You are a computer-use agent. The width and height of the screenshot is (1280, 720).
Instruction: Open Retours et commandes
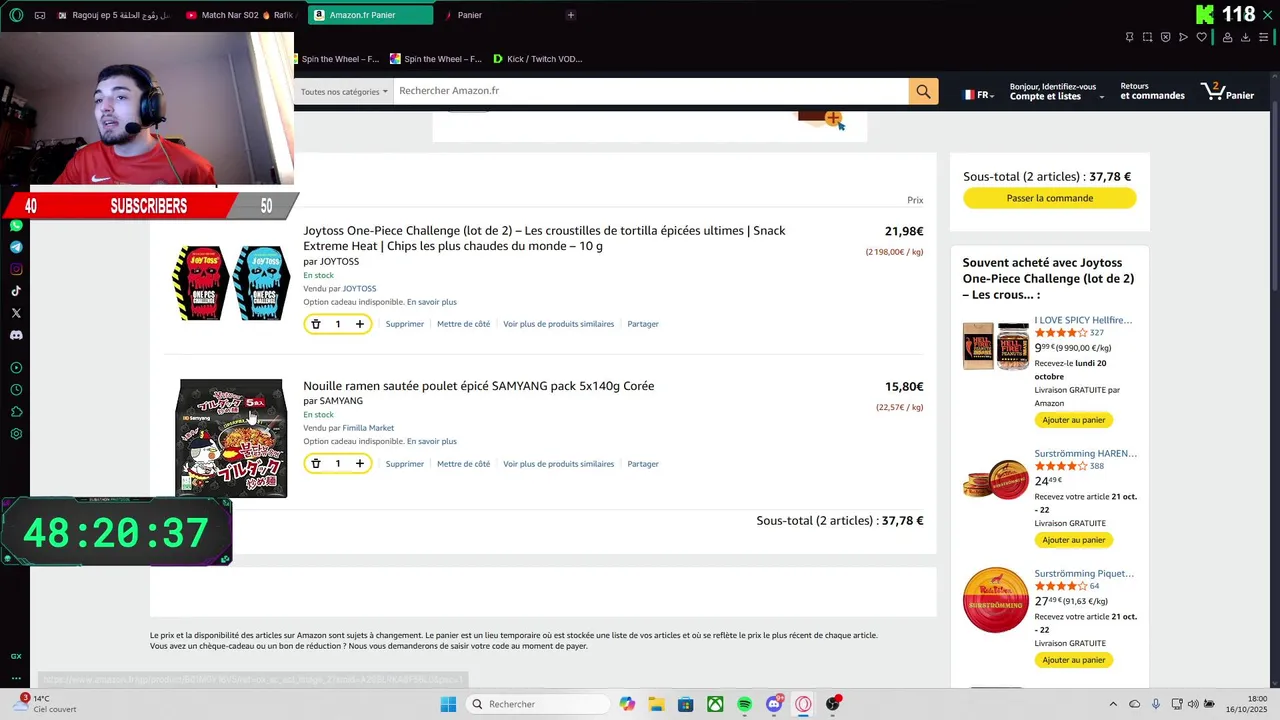pyautogui.click(x=1152, y=91)
